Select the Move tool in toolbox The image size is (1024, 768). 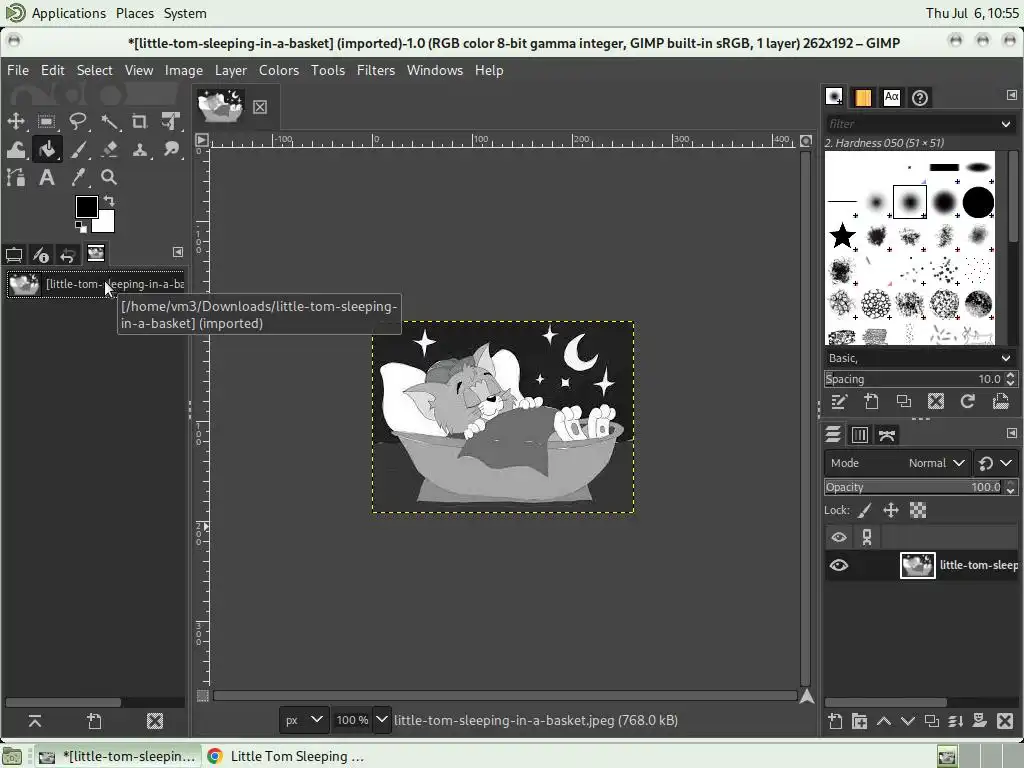16,121
